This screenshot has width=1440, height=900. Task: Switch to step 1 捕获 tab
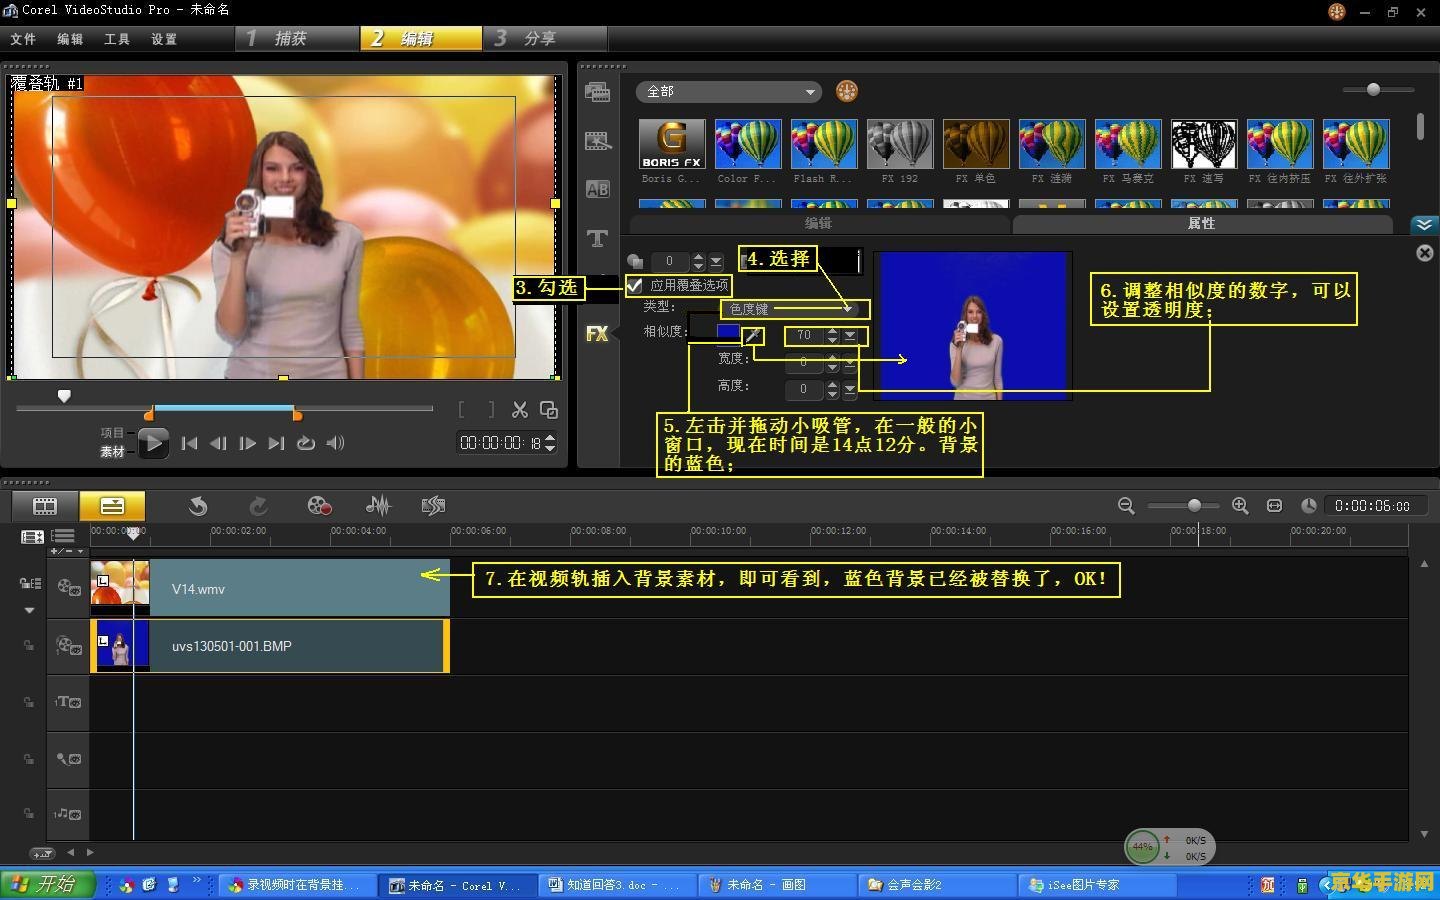298,38
